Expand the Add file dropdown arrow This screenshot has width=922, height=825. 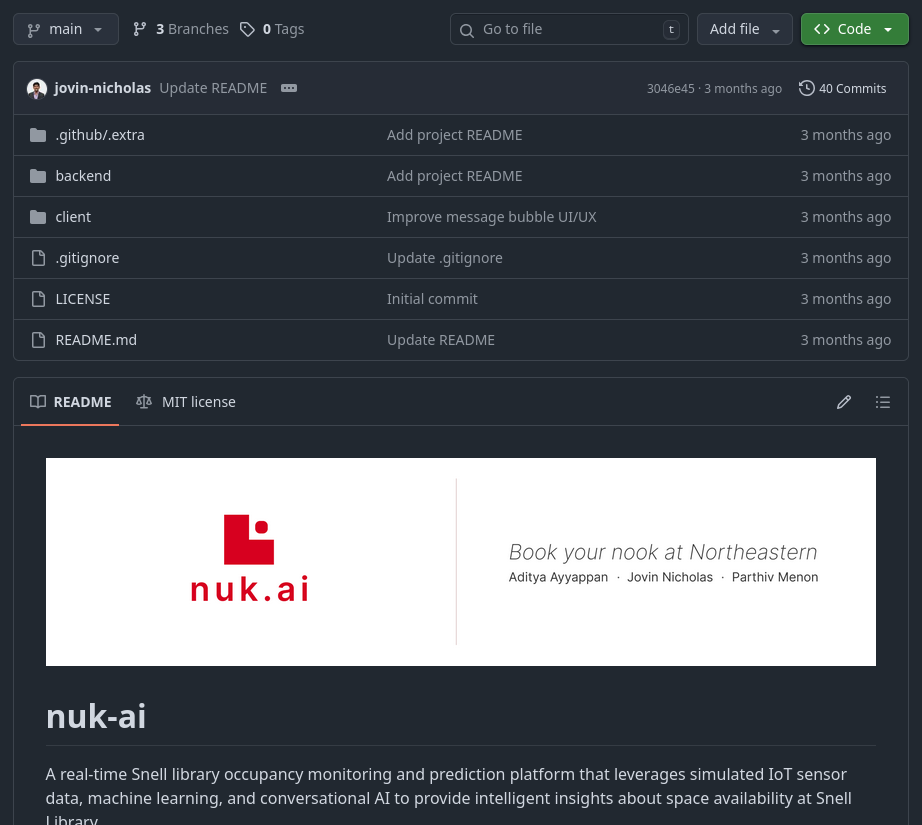pos(775,29)
